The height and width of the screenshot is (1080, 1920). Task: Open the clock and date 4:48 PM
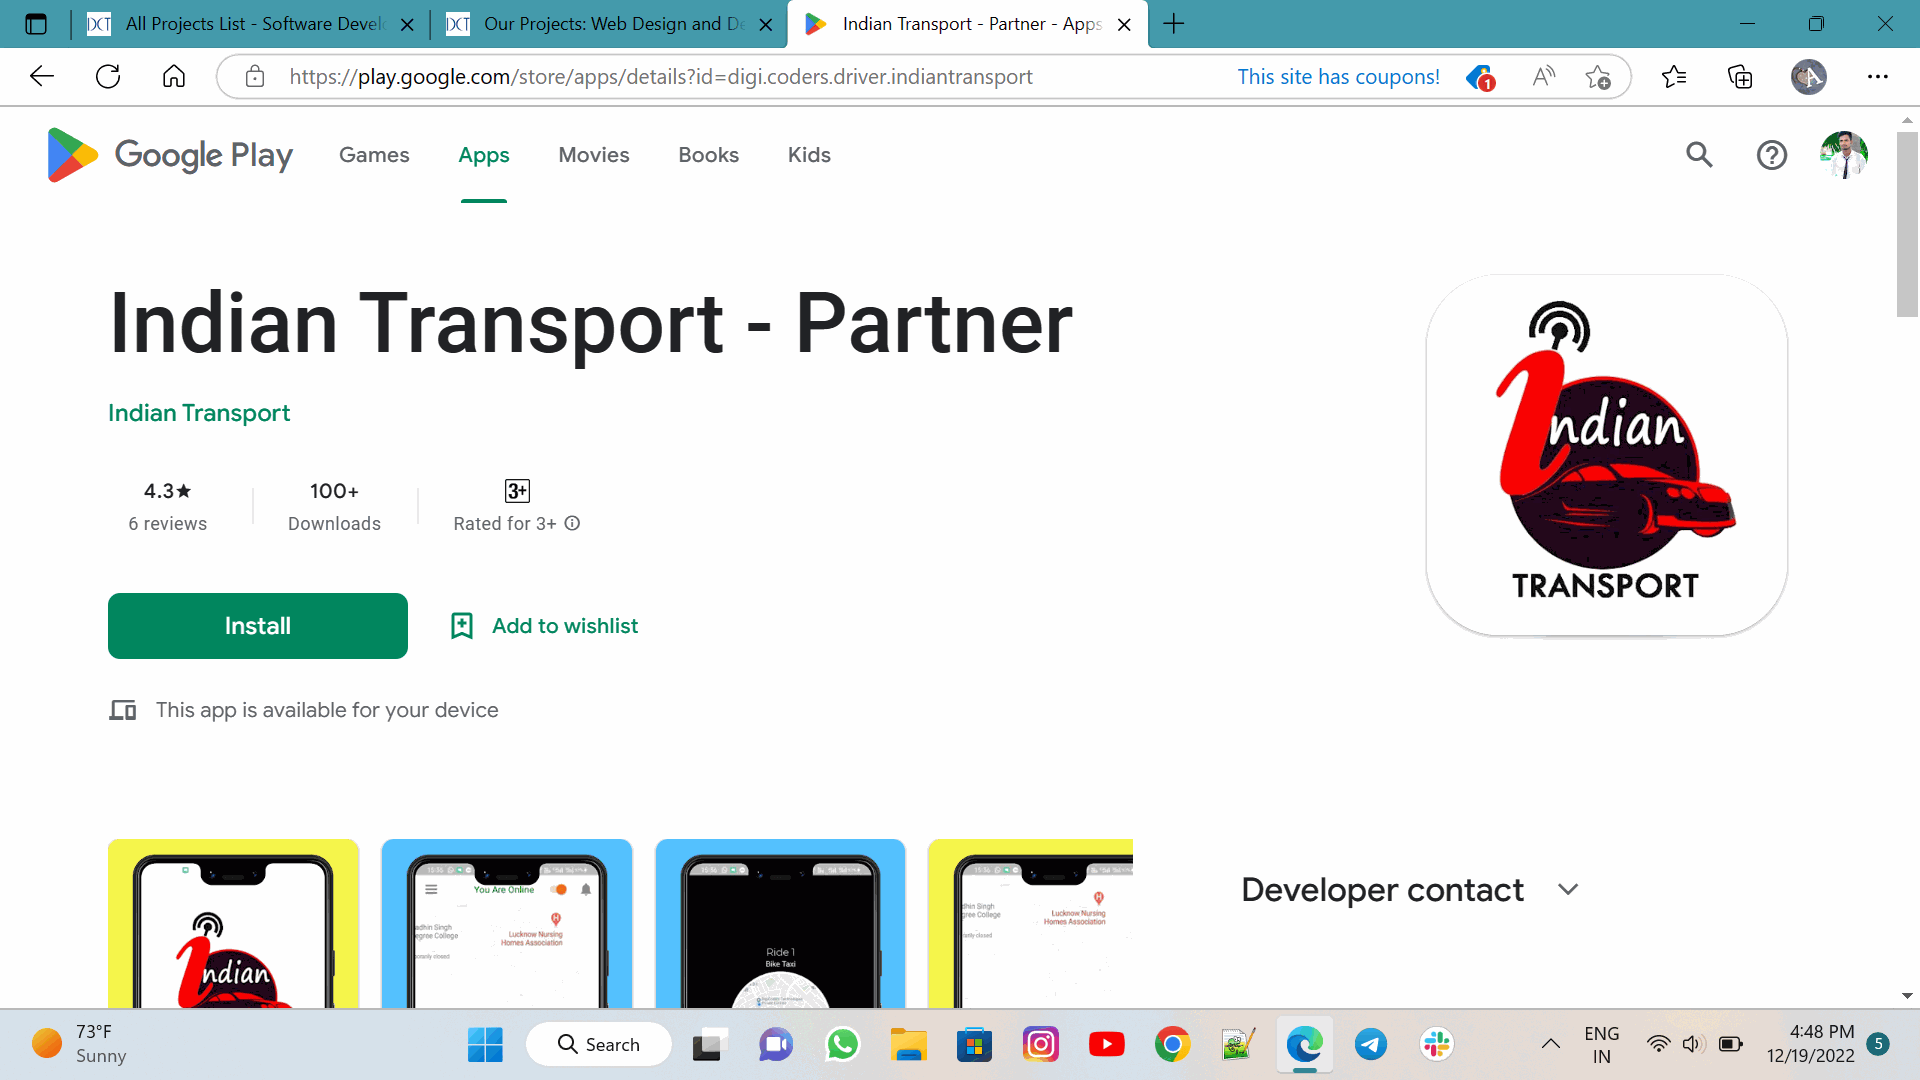click(1810, 1044)
